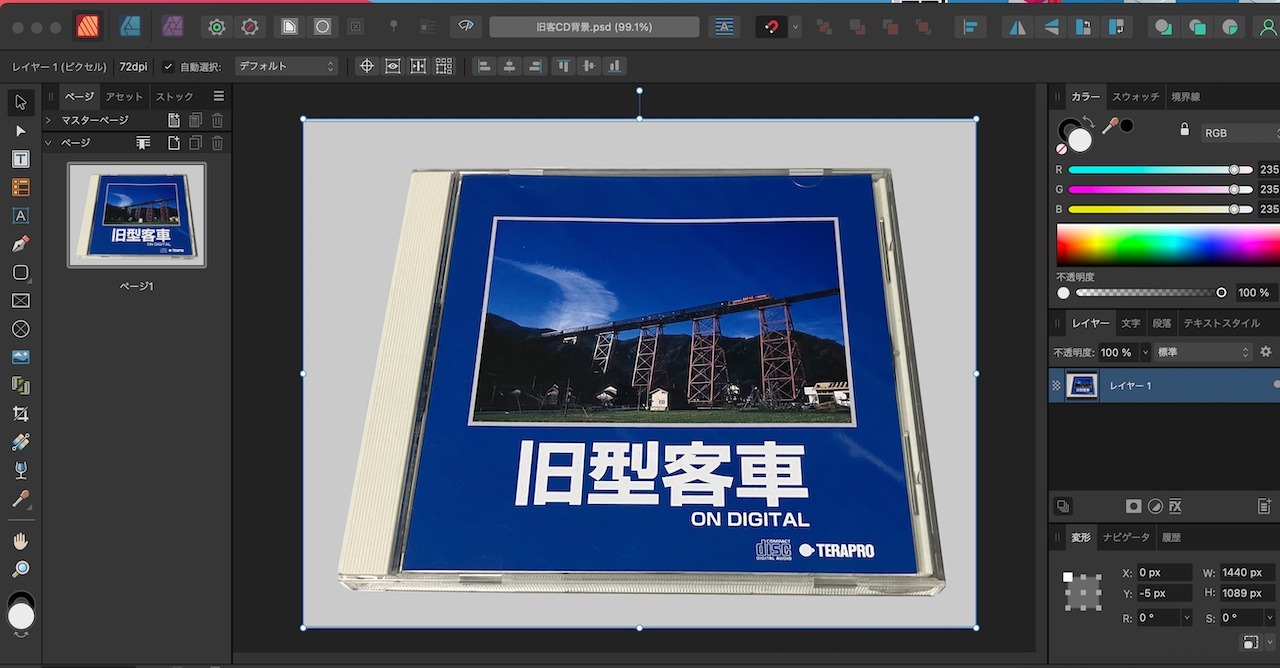Toggle the color panel lock icon
The image size is (1280, 668).
coord(1184,130)
